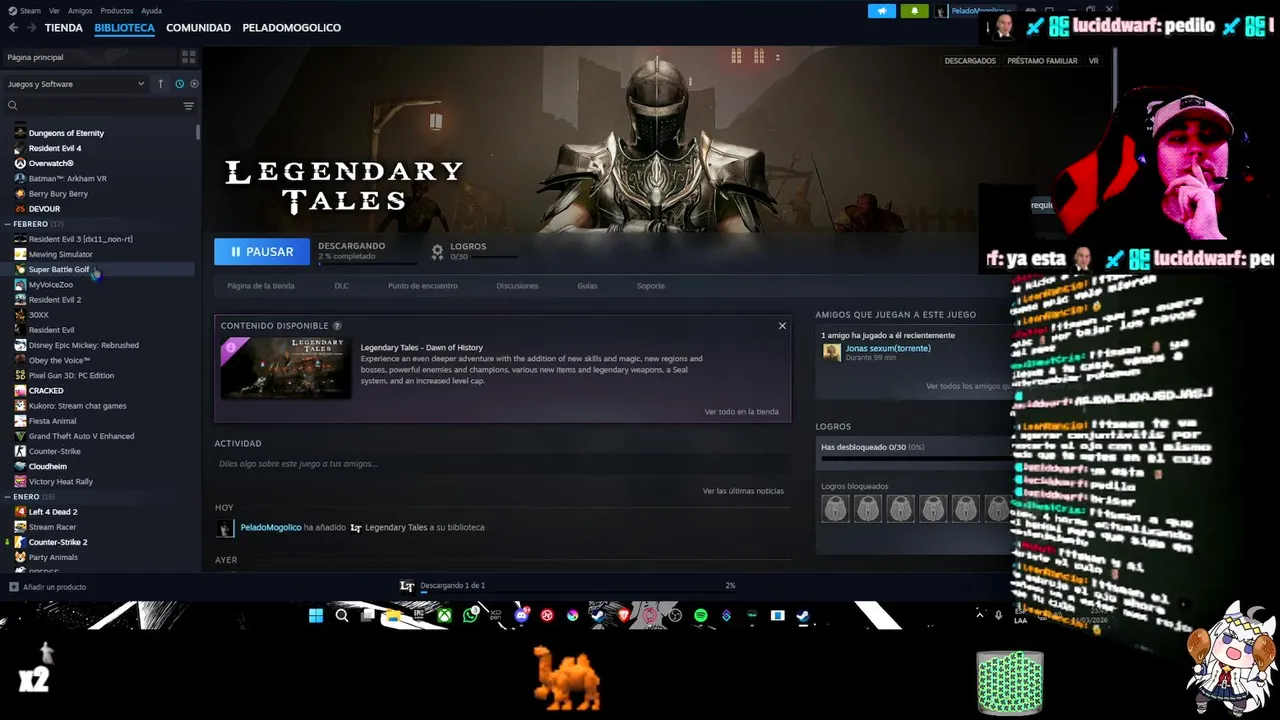The width and height of the screenshot is (1280, 720).
Task: Click the library search magnifier icon
Action: tap(13, 106)
